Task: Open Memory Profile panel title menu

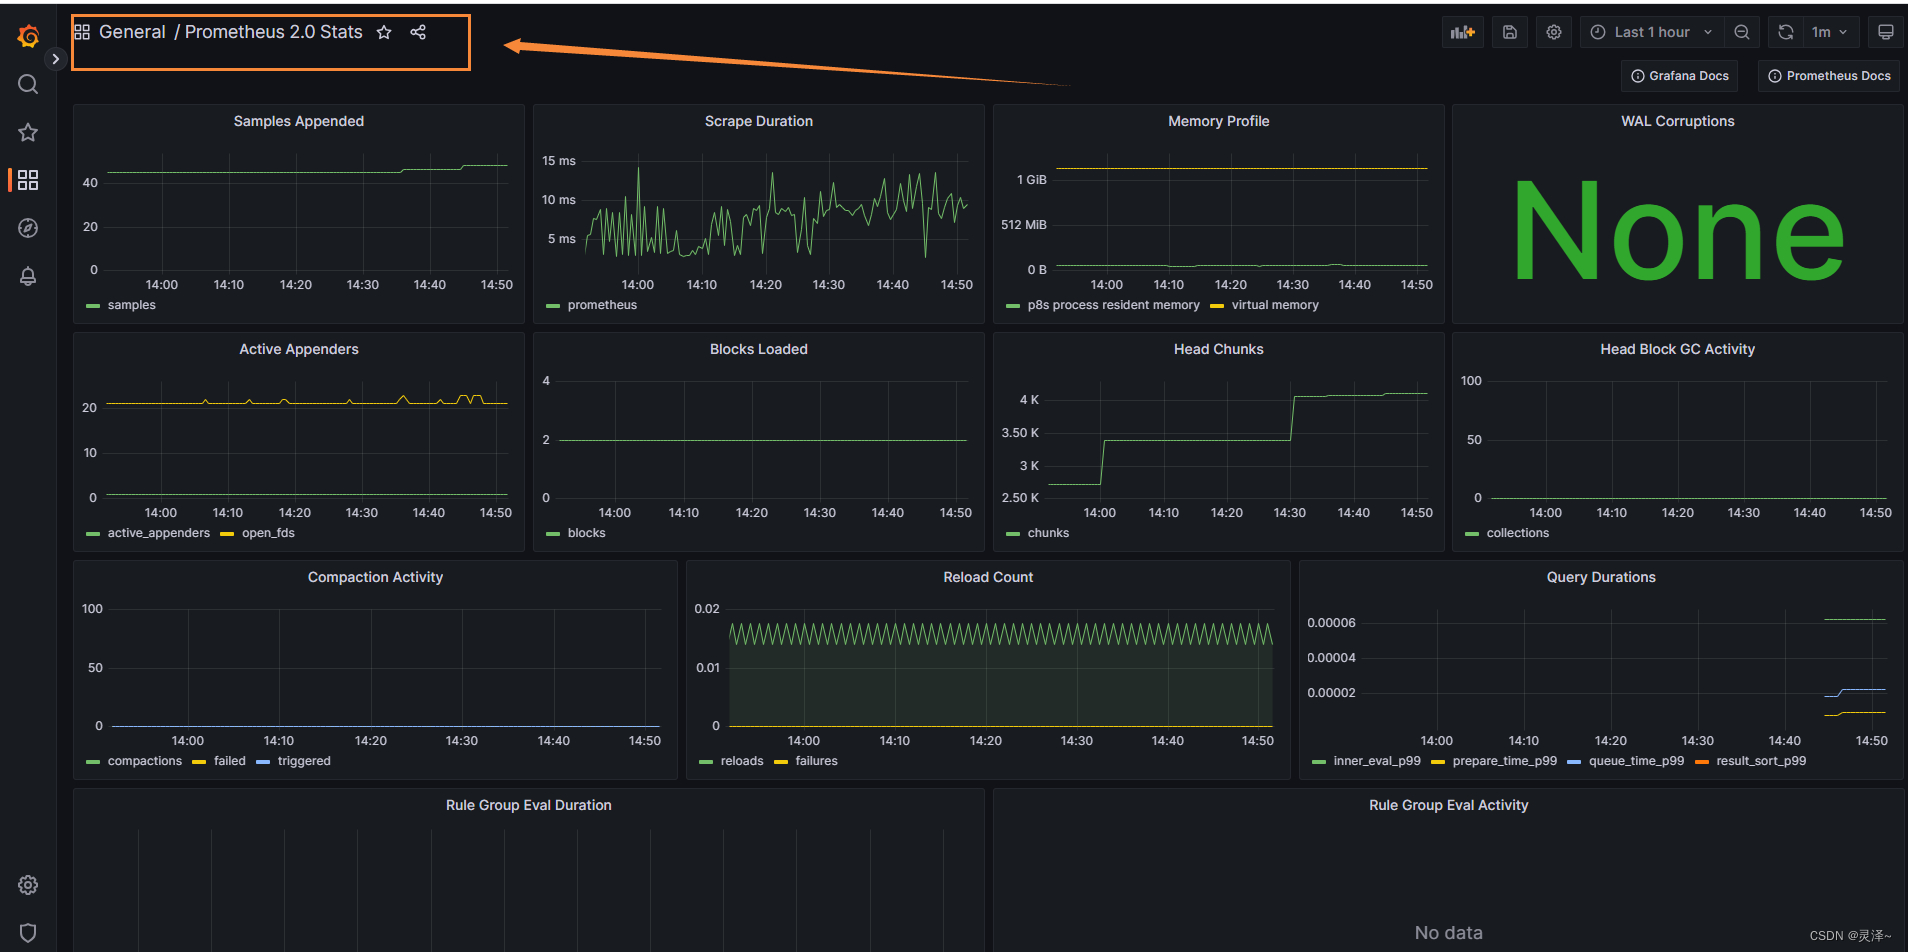Action: tap(1219, 121)
